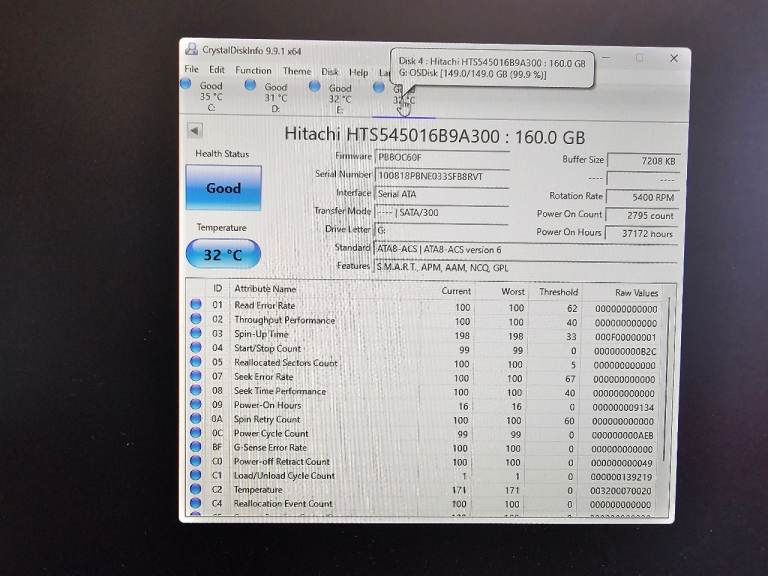Click the Buffer Size 7208 KB field
The height and width of the screenshot is (576, 768).
(643, 161)
